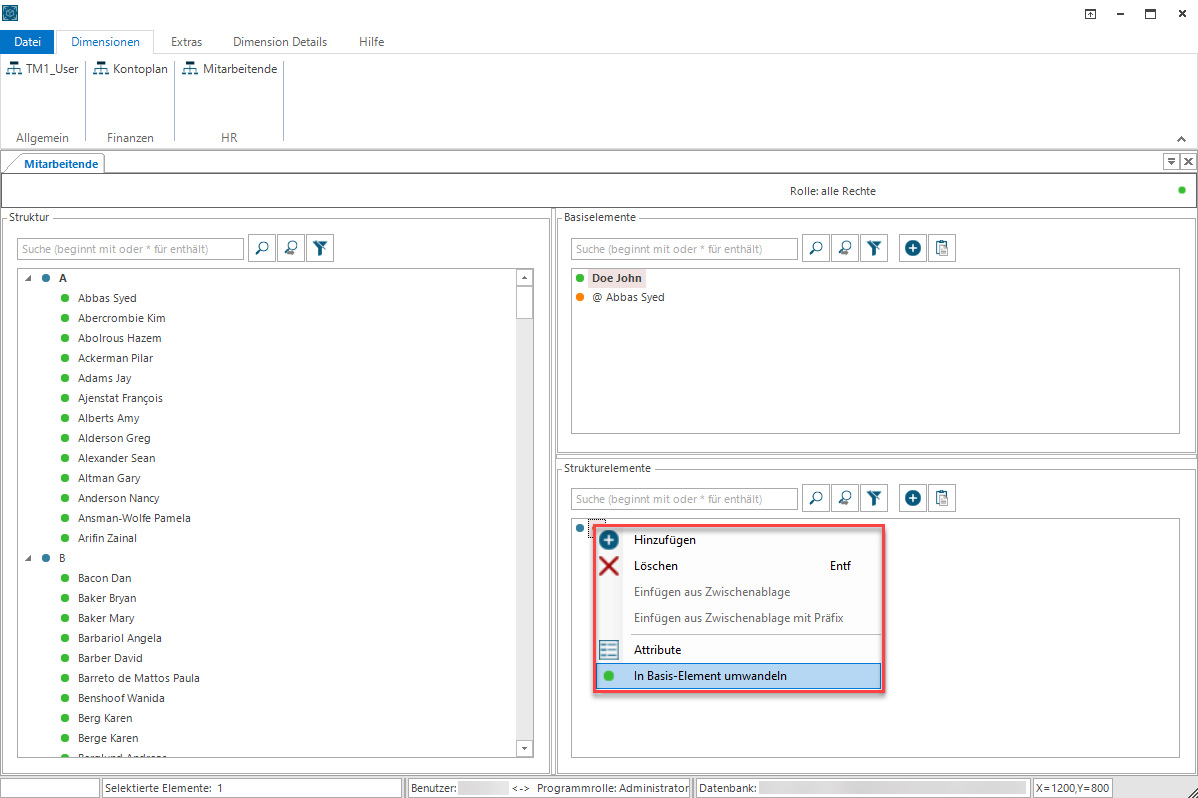This screenshot has height=798, width=1198.
Task: Click Einfügen aus Zwischenablage menu entry
Action: [x=738, y=592]
